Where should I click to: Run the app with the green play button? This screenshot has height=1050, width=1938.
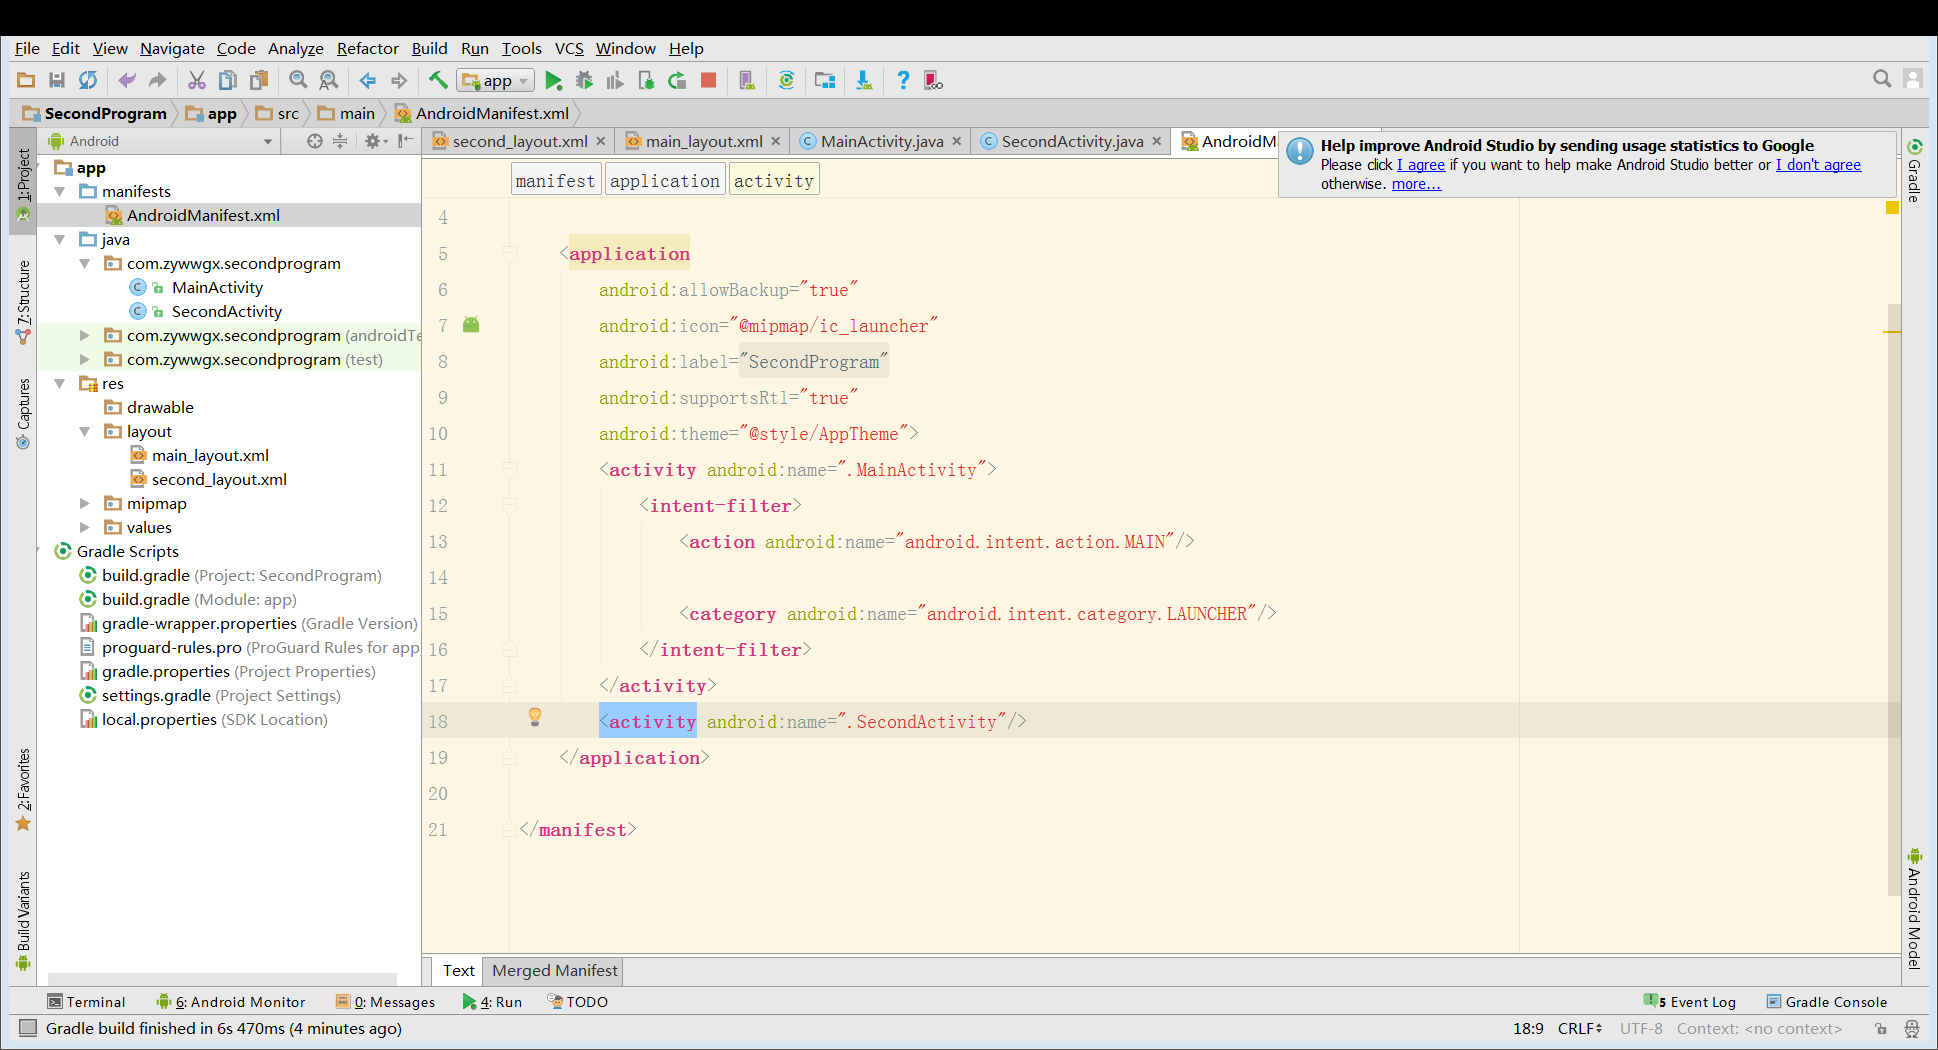[x=553, y=81]
